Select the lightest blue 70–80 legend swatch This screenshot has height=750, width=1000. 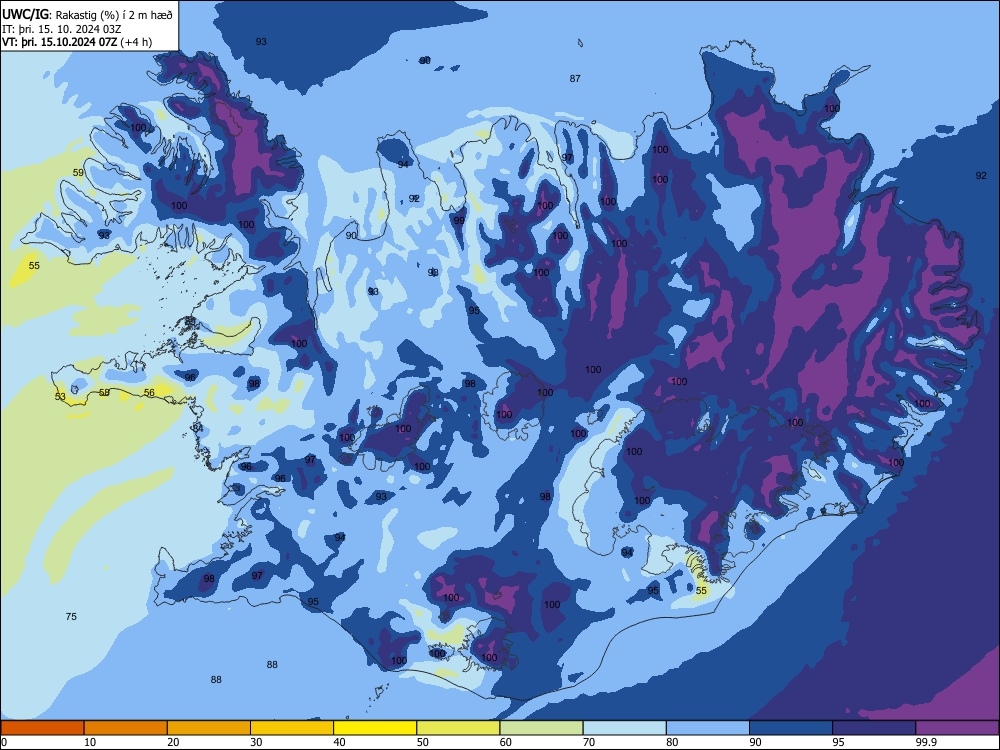pos(624,728)
